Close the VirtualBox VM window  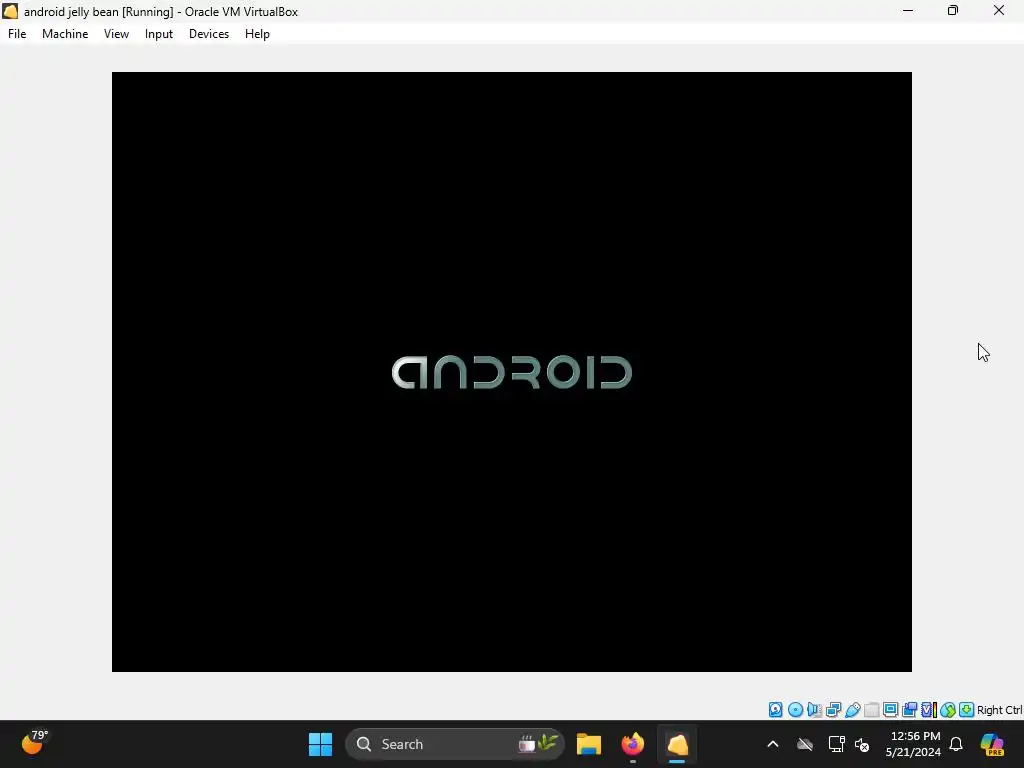pos(999,10)
